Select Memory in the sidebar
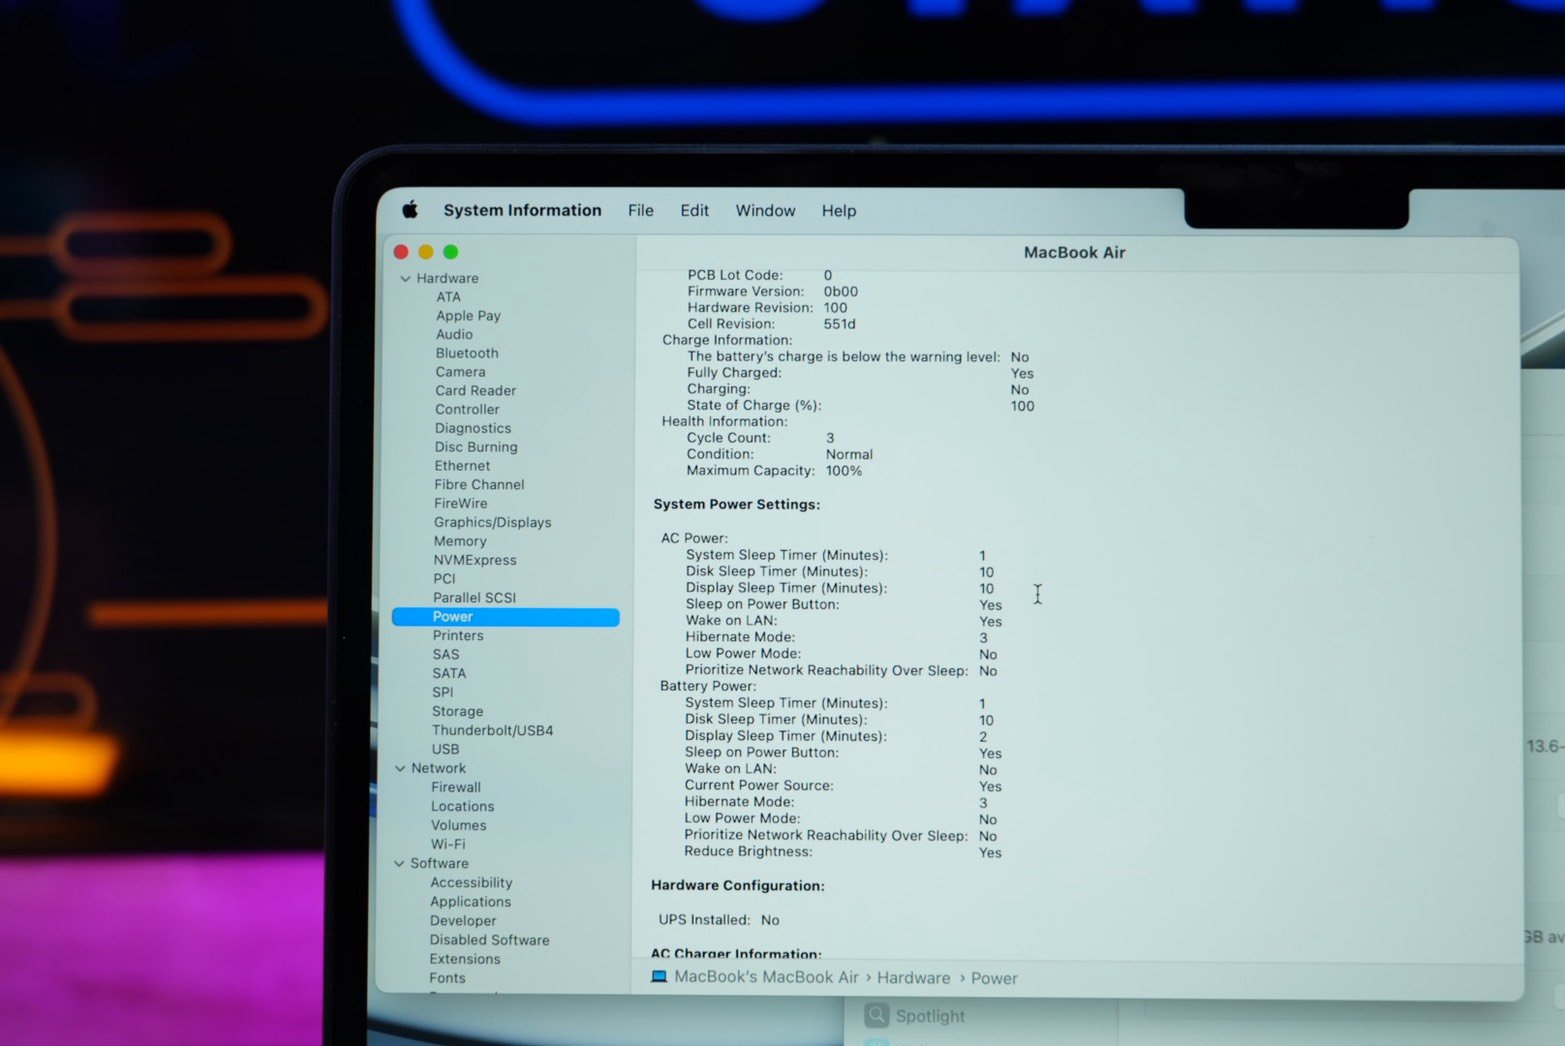Viewport: 1565px width, 1046px height. (x=460, y=541)
